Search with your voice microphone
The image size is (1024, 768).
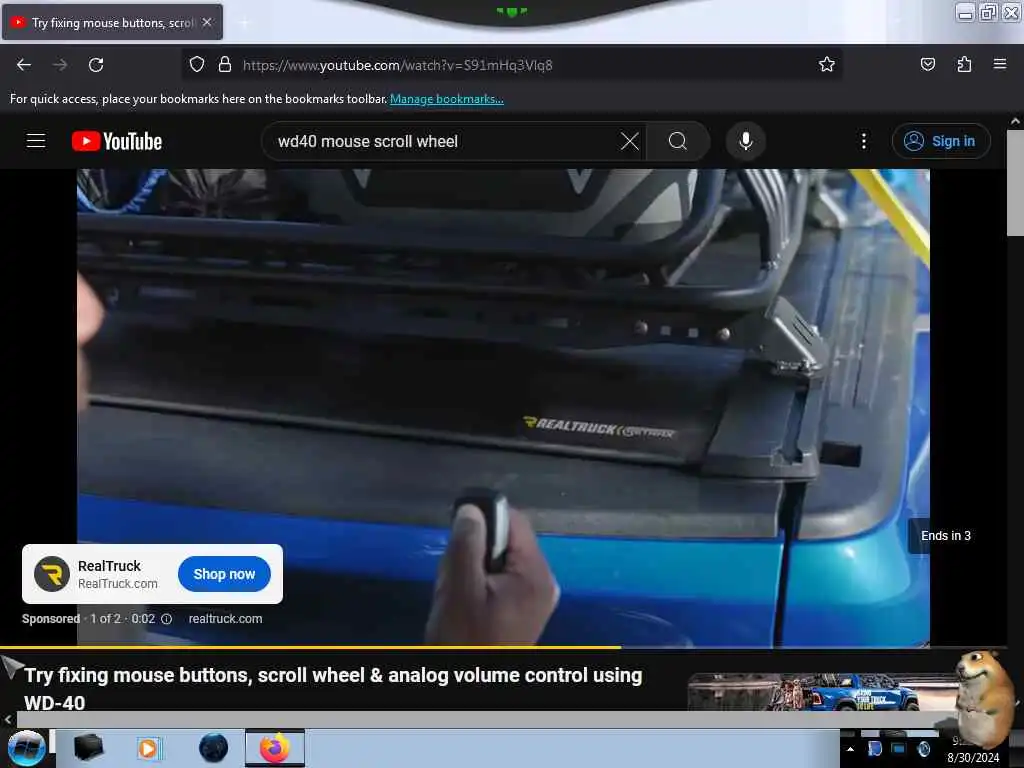coord(745,141)
